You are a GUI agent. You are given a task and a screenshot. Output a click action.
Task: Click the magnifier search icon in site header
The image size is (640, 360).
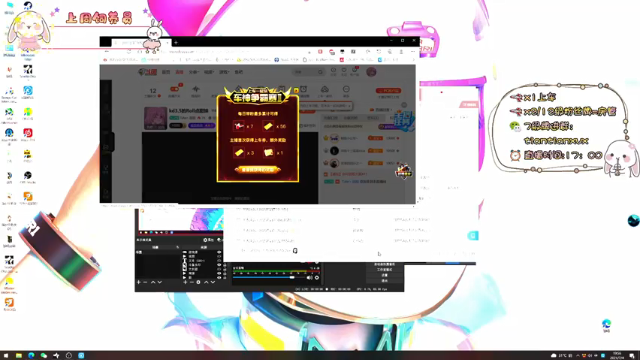pyautogui.click(x=320, y=72)
